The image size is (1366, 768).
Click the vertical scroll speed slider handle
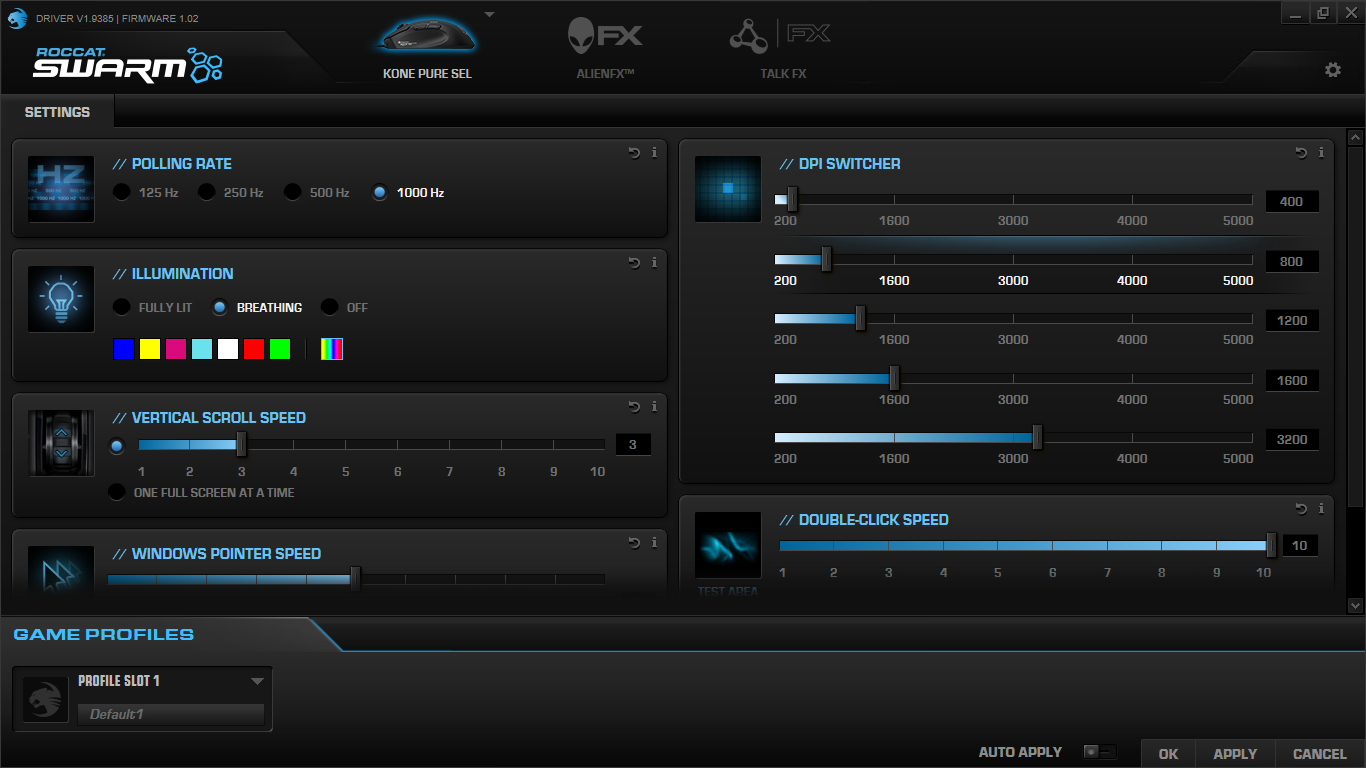pos(241,444)
